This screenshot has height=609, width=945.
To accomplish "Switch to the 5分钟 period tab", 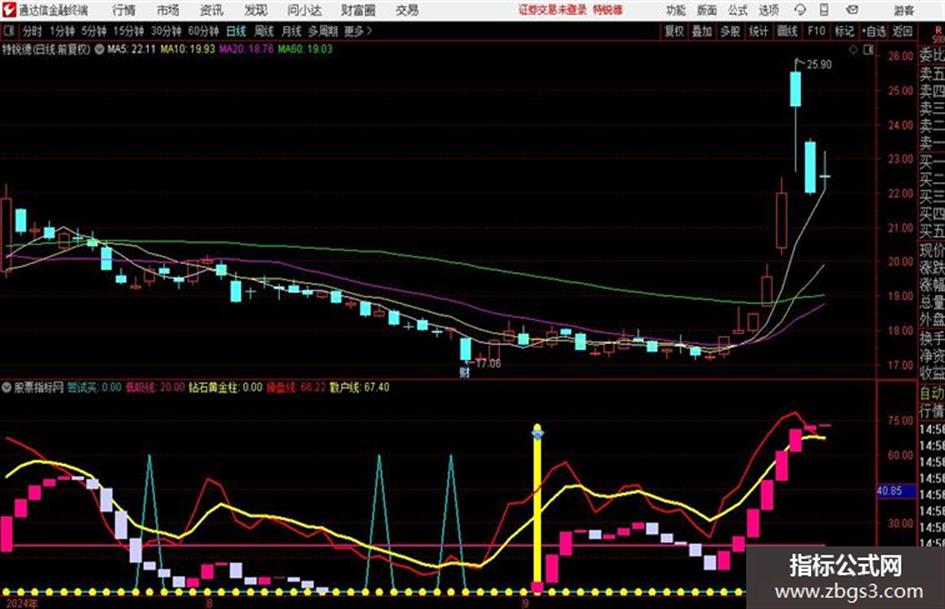I will click(93, 31).
